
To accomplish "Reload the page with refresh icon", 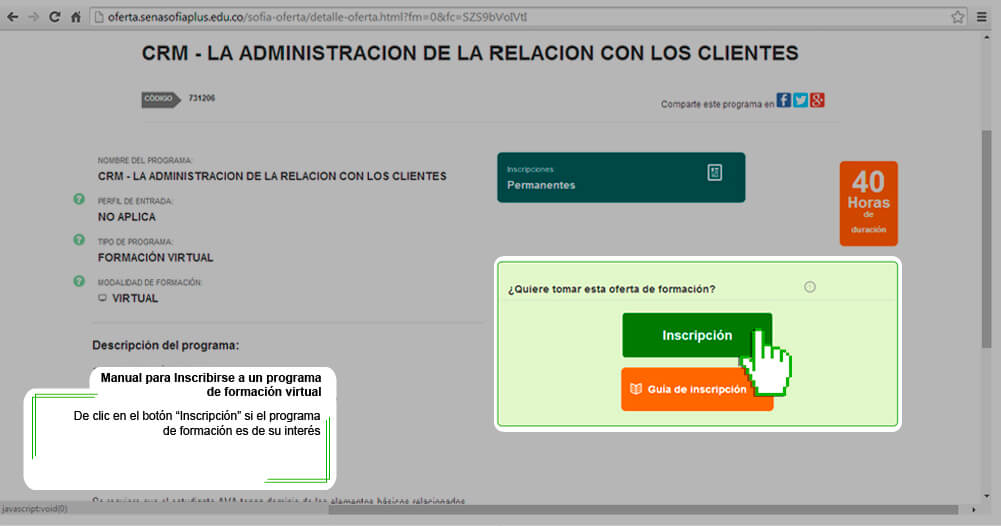I will (x=55, y=17).
